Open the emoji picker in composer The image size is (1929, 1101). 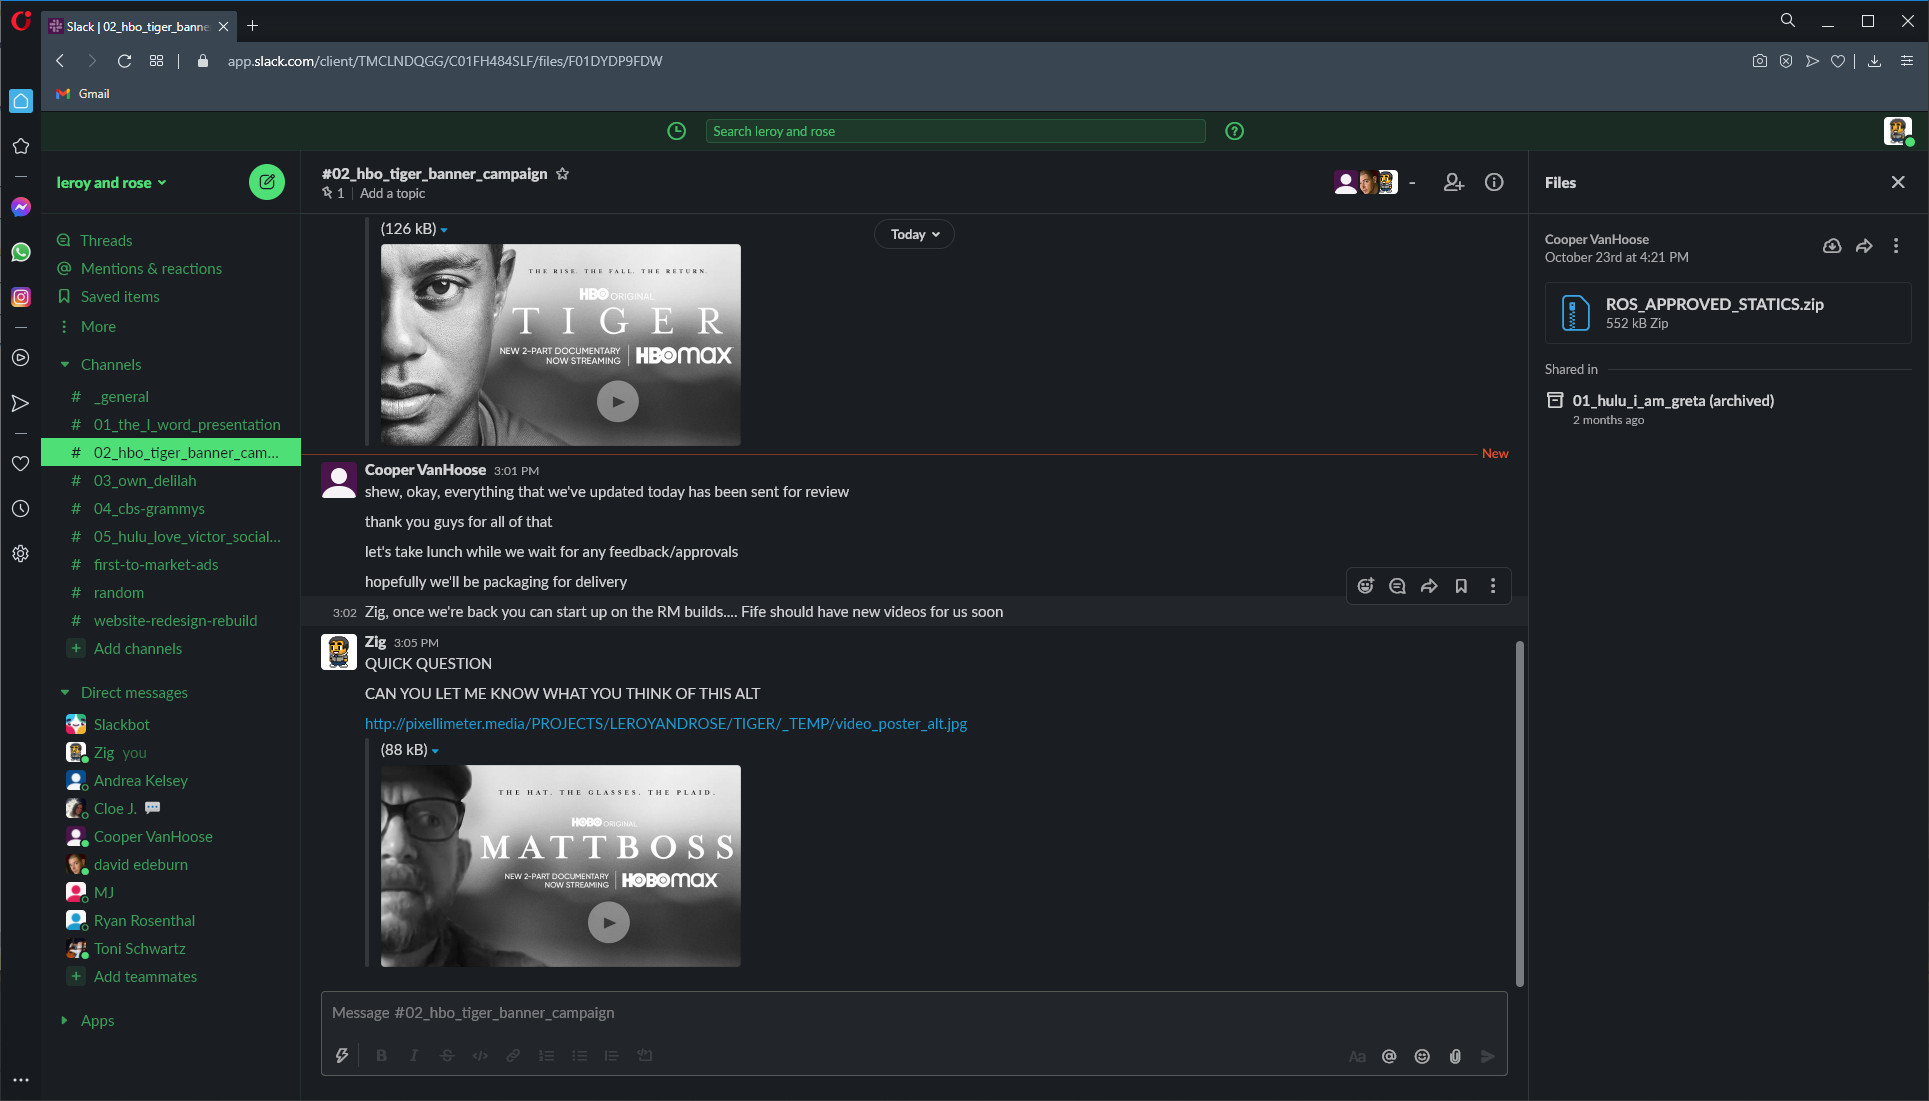[x=1422, y=1057]
